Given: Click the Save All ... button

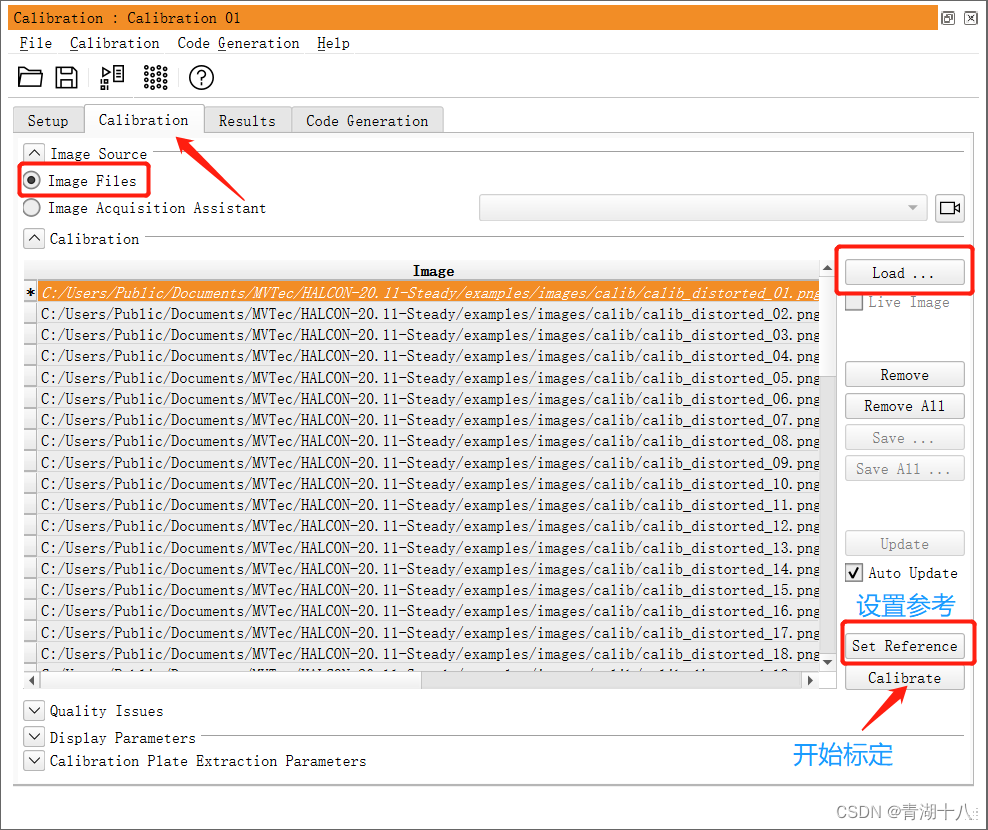Looking at the screenshot, I should point(904,468).
